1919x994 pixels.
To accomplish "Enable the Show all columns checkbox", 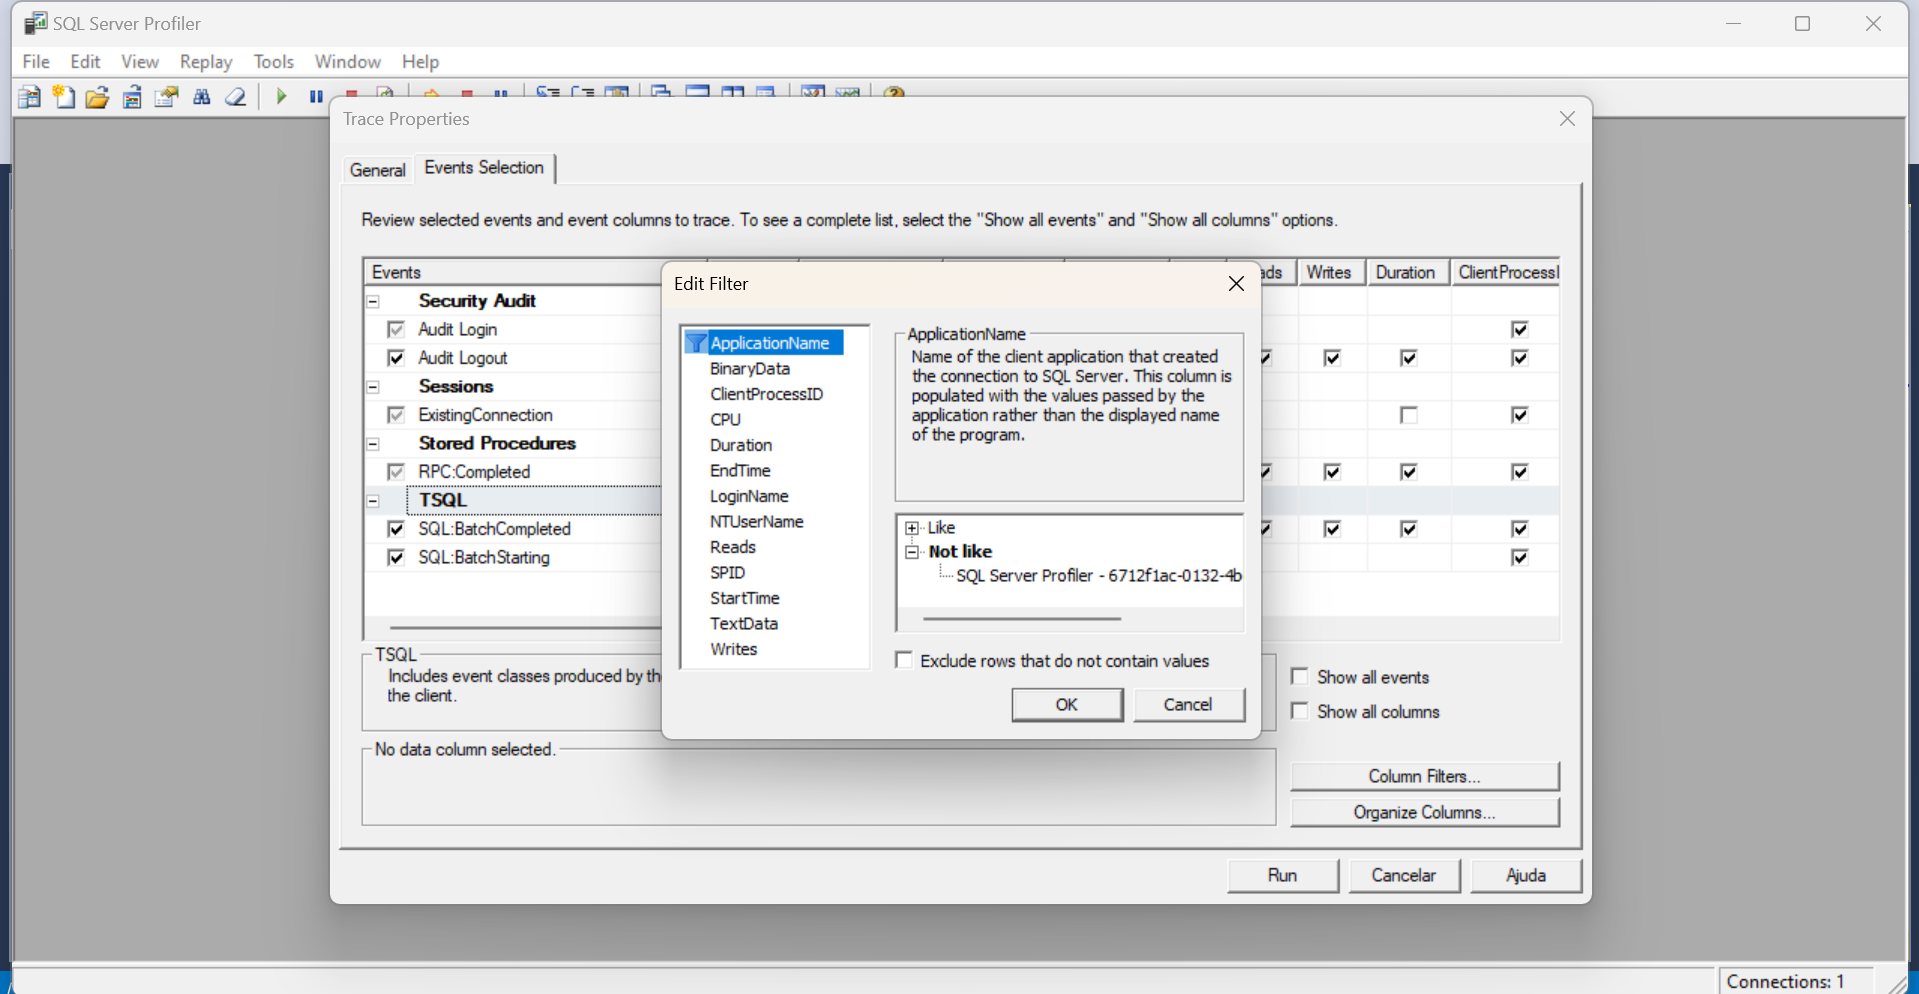I will tap(1300, 711).
